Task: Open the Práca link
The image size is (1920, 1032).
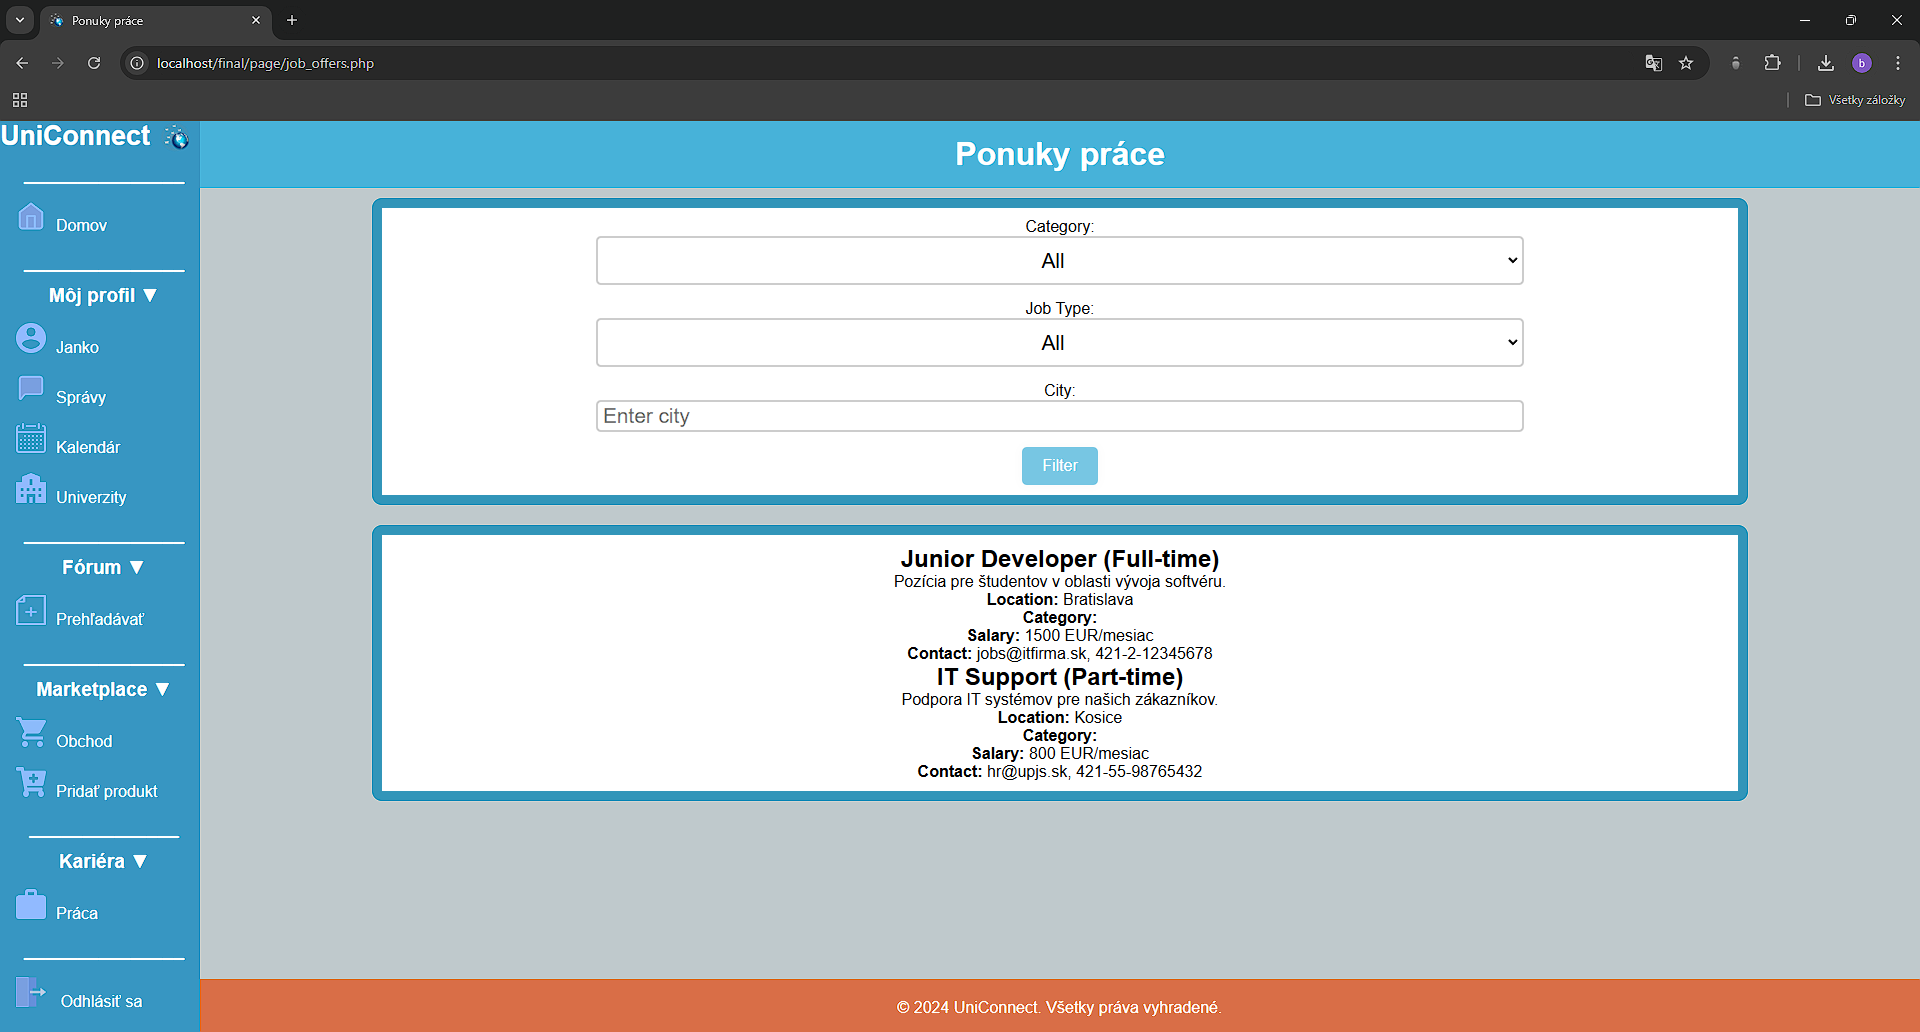Action: [x=77, y=914]
